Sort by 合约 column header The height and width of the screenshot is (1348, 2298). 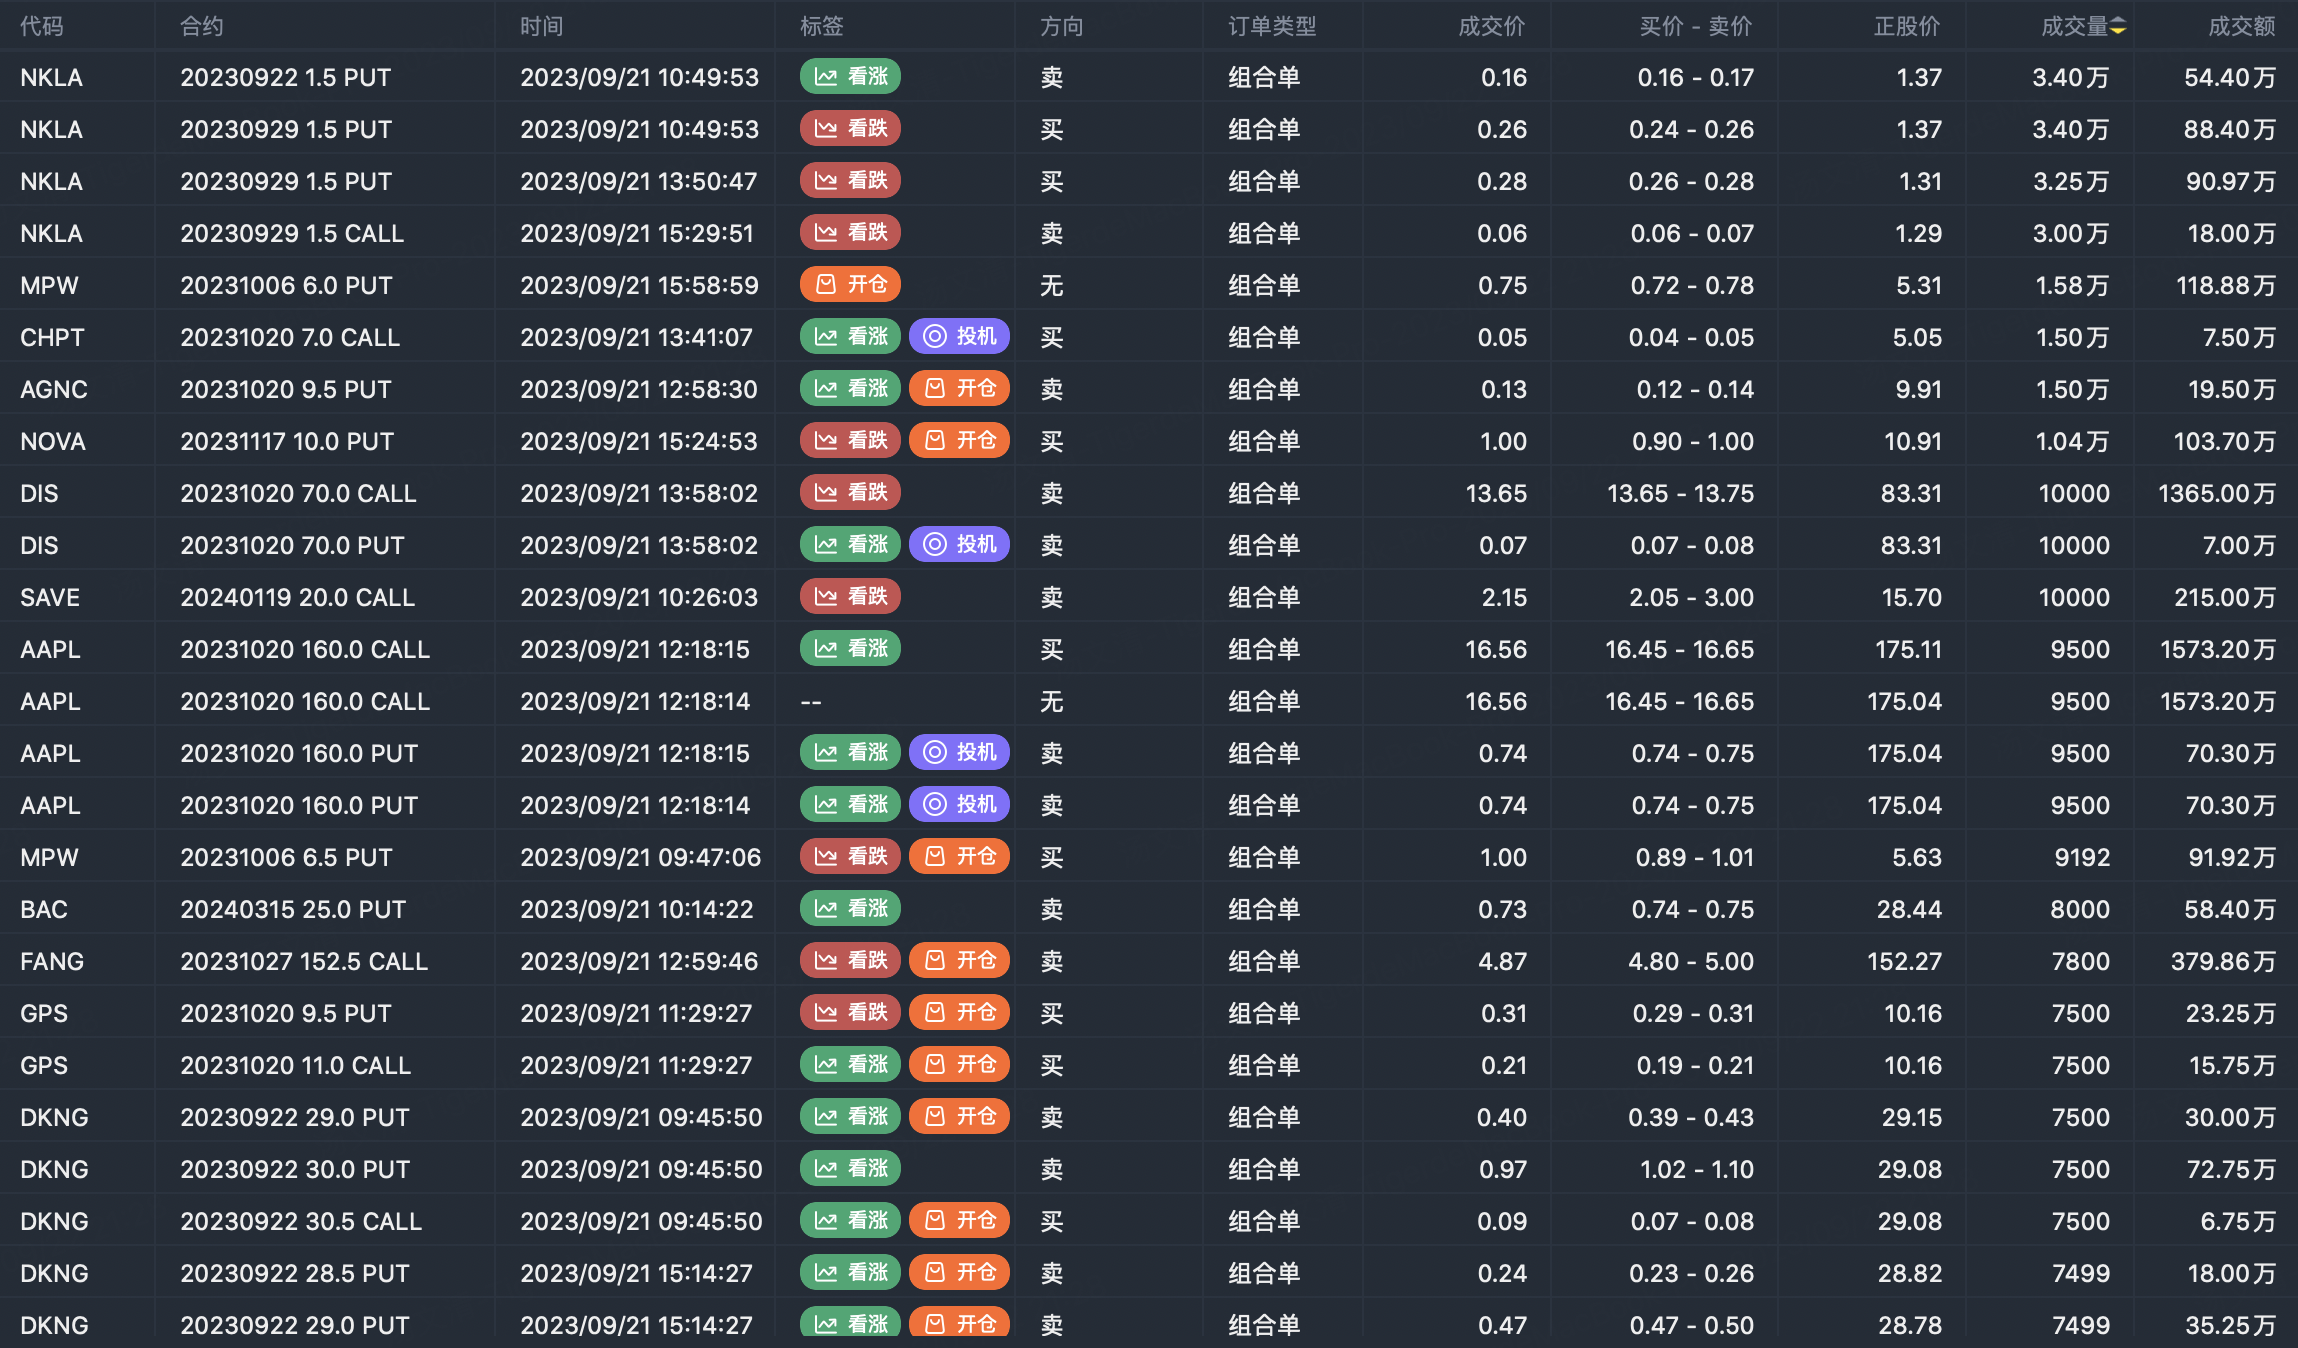pos(202,26)
